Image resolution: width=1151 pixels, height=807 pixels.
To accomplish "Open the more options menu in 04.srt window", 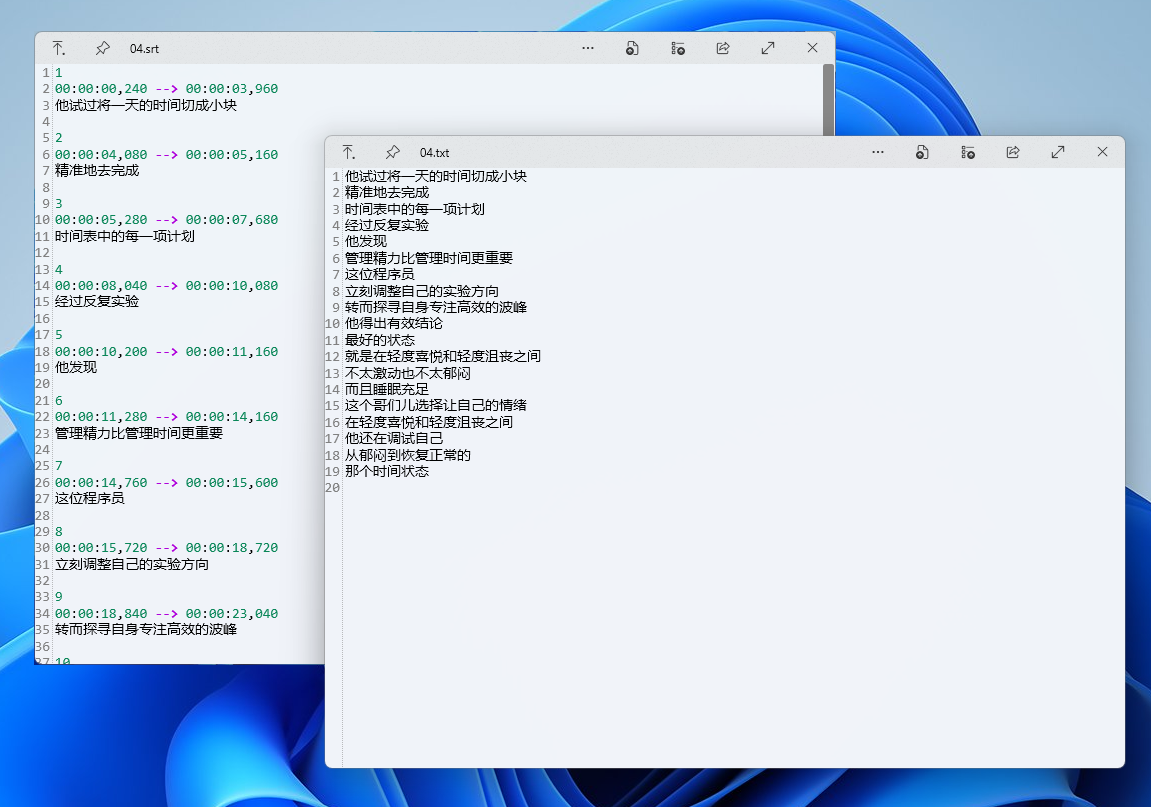I will [x=588, y=48].
